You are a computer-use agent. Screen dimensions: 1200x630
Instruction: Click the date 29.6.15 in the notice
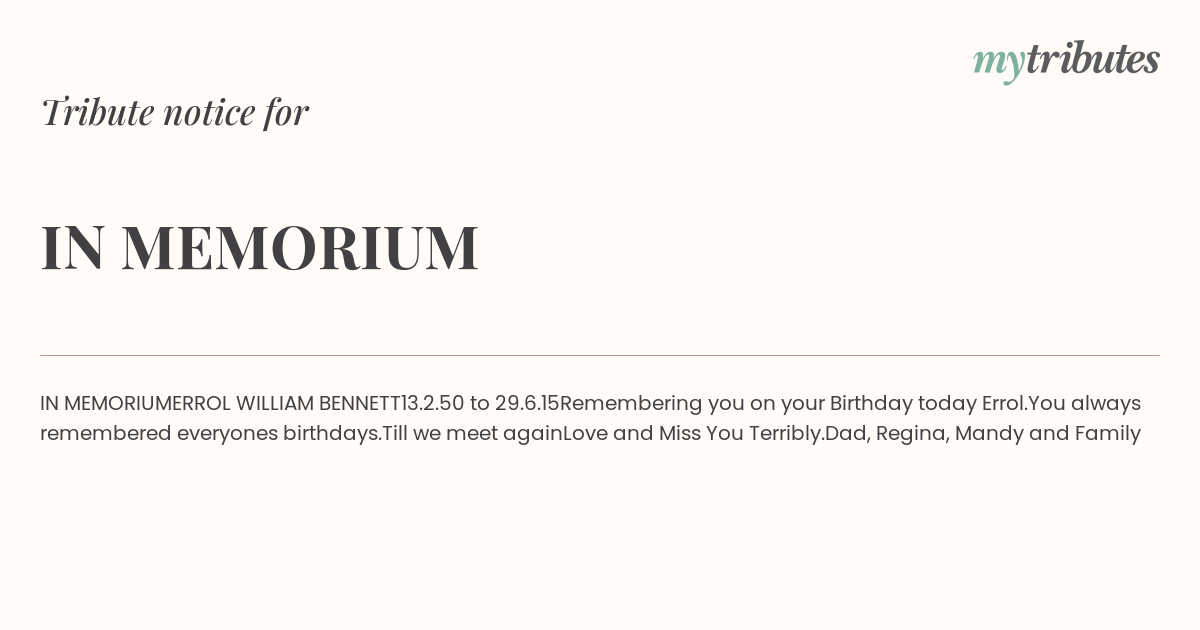tap(527, 403)
